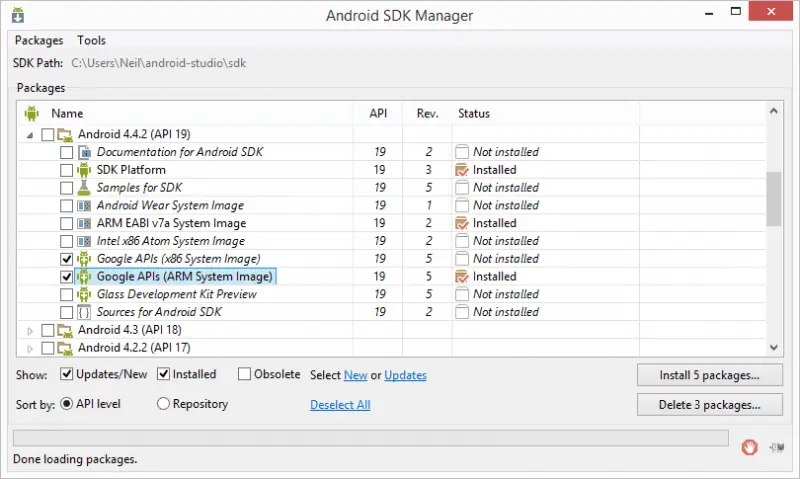Open the Tools menu
The height and width of the screenshot is (479, 800).
pyautogui.click(x=91, y=40)
